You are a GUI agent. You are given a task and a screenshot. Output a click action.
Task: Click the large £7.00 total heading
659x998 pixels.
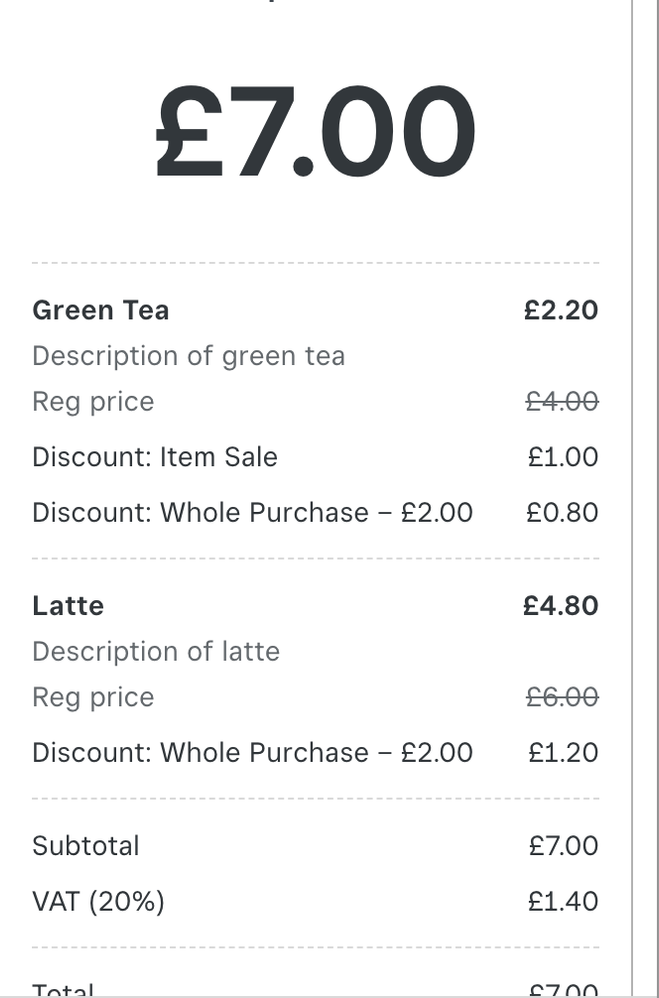315,130
